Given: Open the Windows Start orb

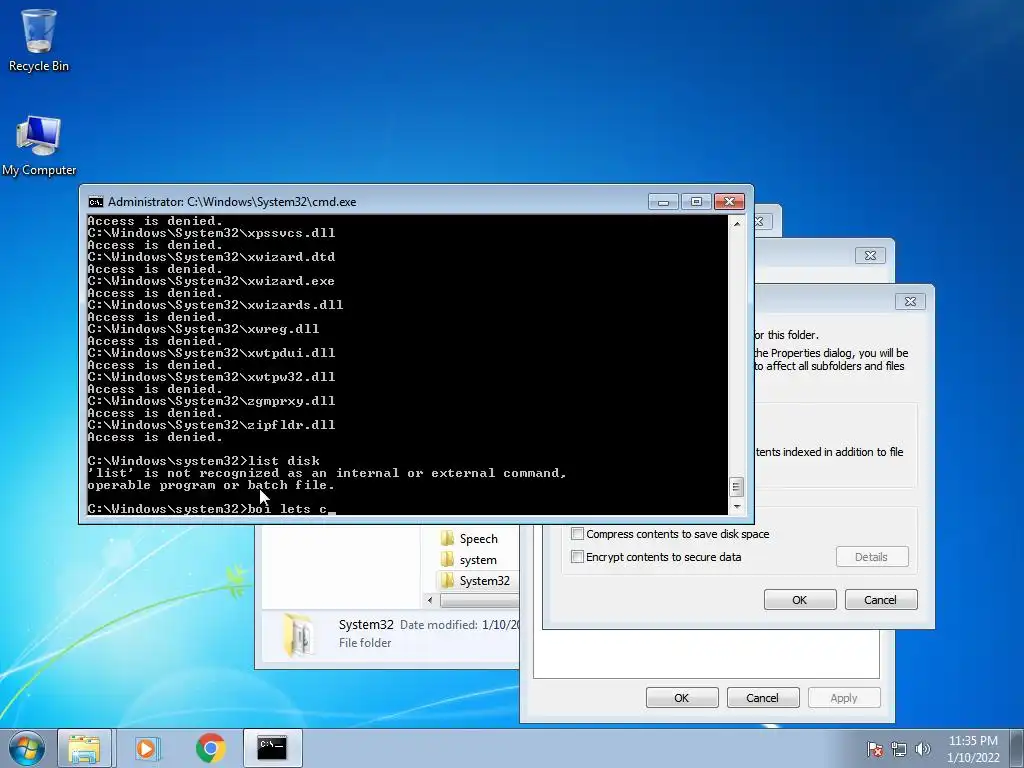Looking at the screenshot, I should pyautogui.click(x=27, y=748).
